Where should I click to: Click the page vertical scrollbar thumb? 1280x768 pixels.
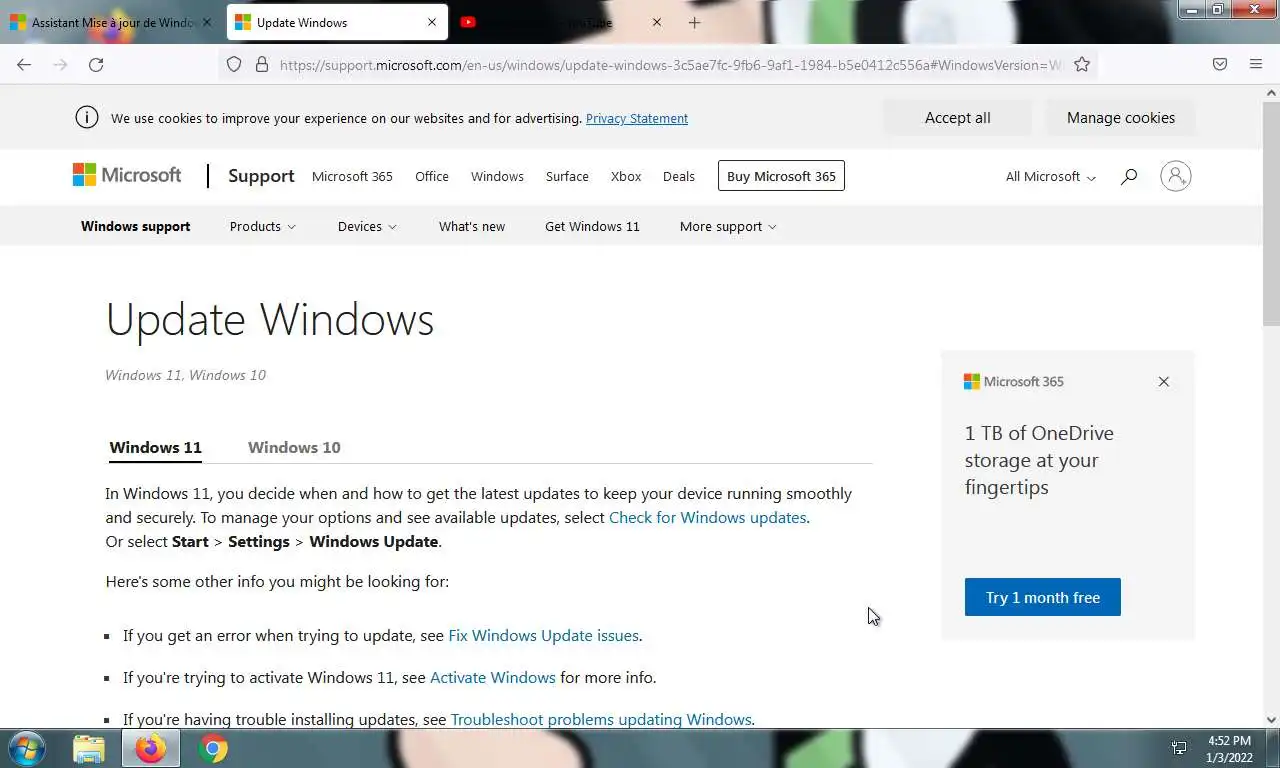click(1271, 212)
